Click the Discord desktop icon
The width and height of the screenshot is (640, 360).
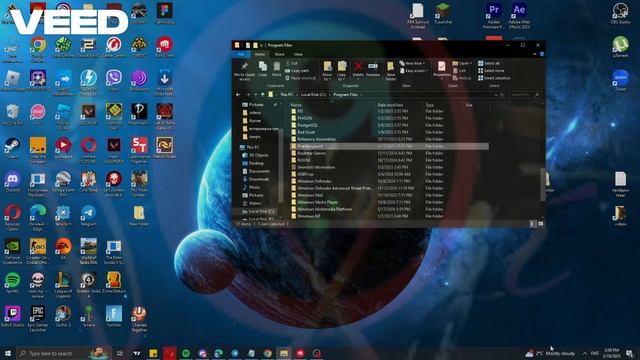tap(12, 182)
